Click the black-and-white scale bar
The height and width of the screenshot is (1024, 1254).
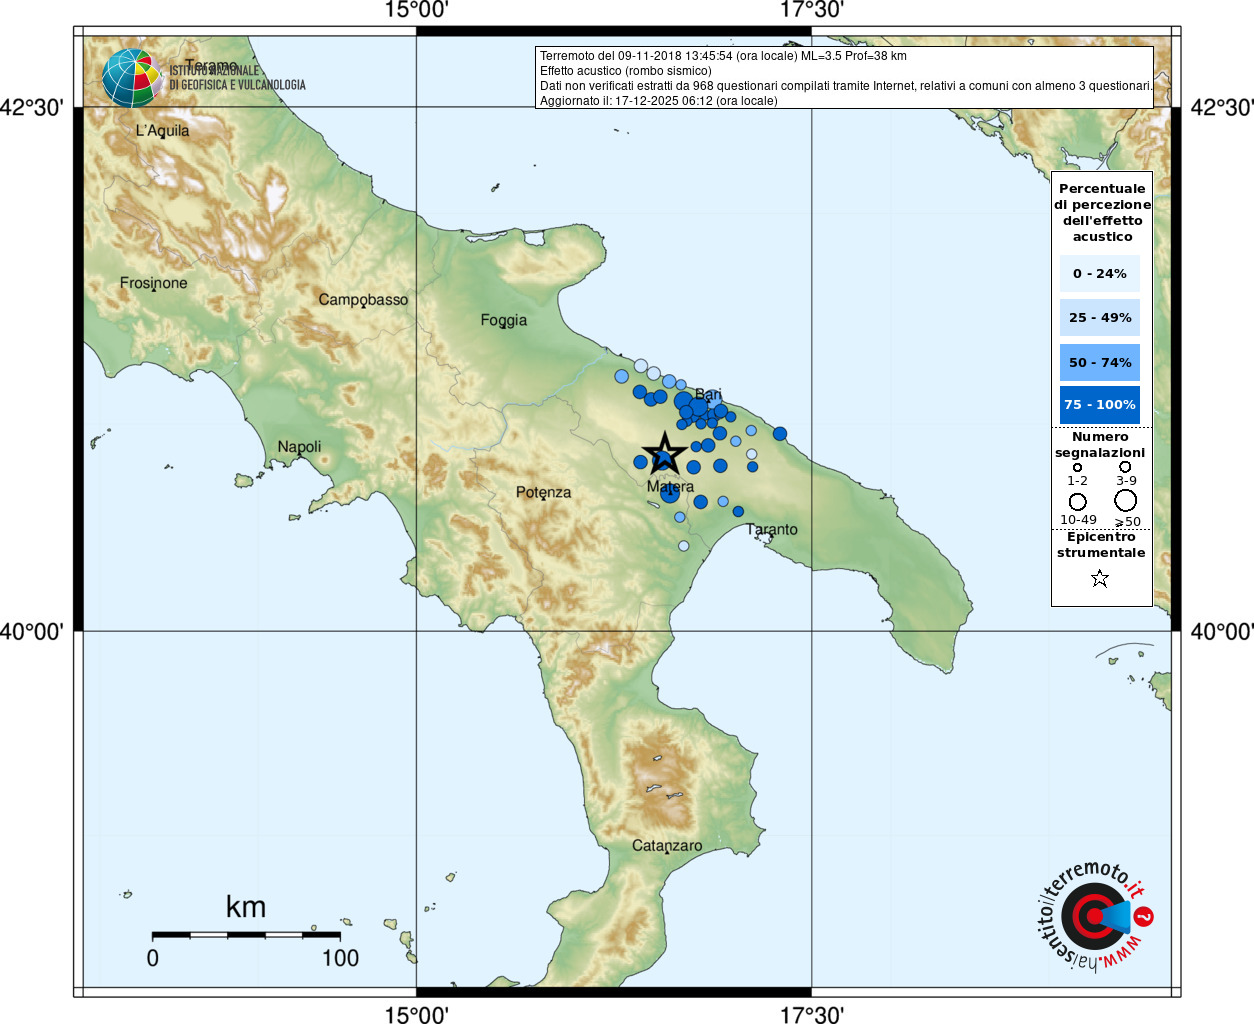click(x=246, y=935)
